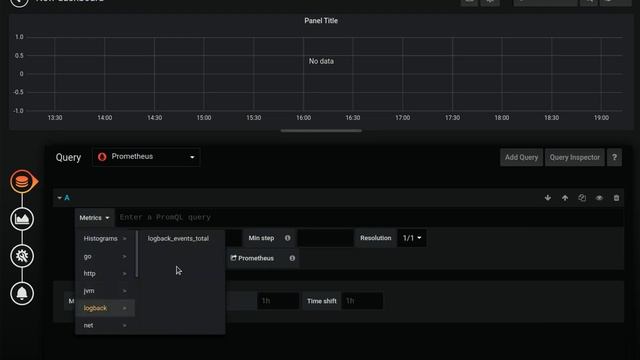Open the Alert tab bell icon

(22, 293)
